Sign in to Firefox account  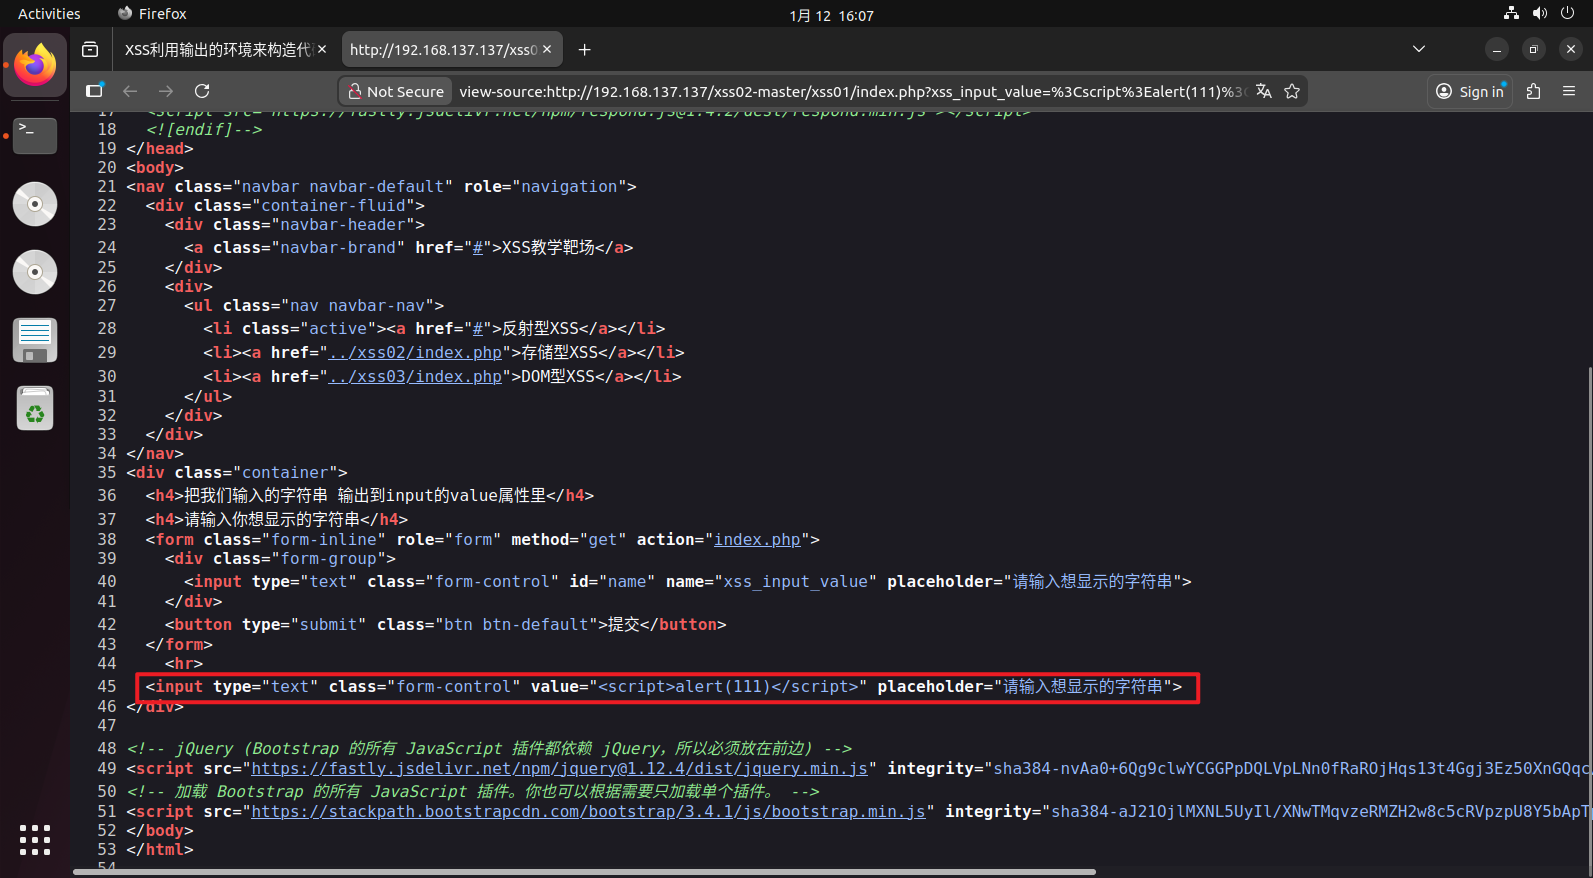(1469, 91)
